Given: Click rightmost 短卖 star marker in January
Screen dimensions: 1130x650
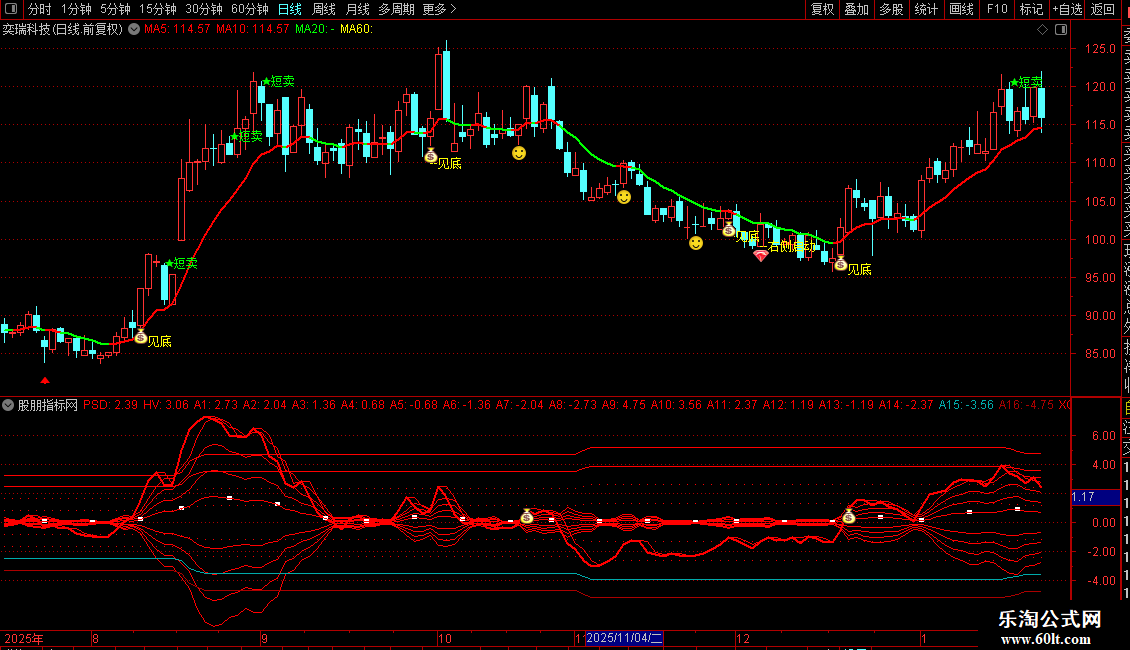Looking at the screenshot, I should pyautogui.click(x=1027, y=83).
